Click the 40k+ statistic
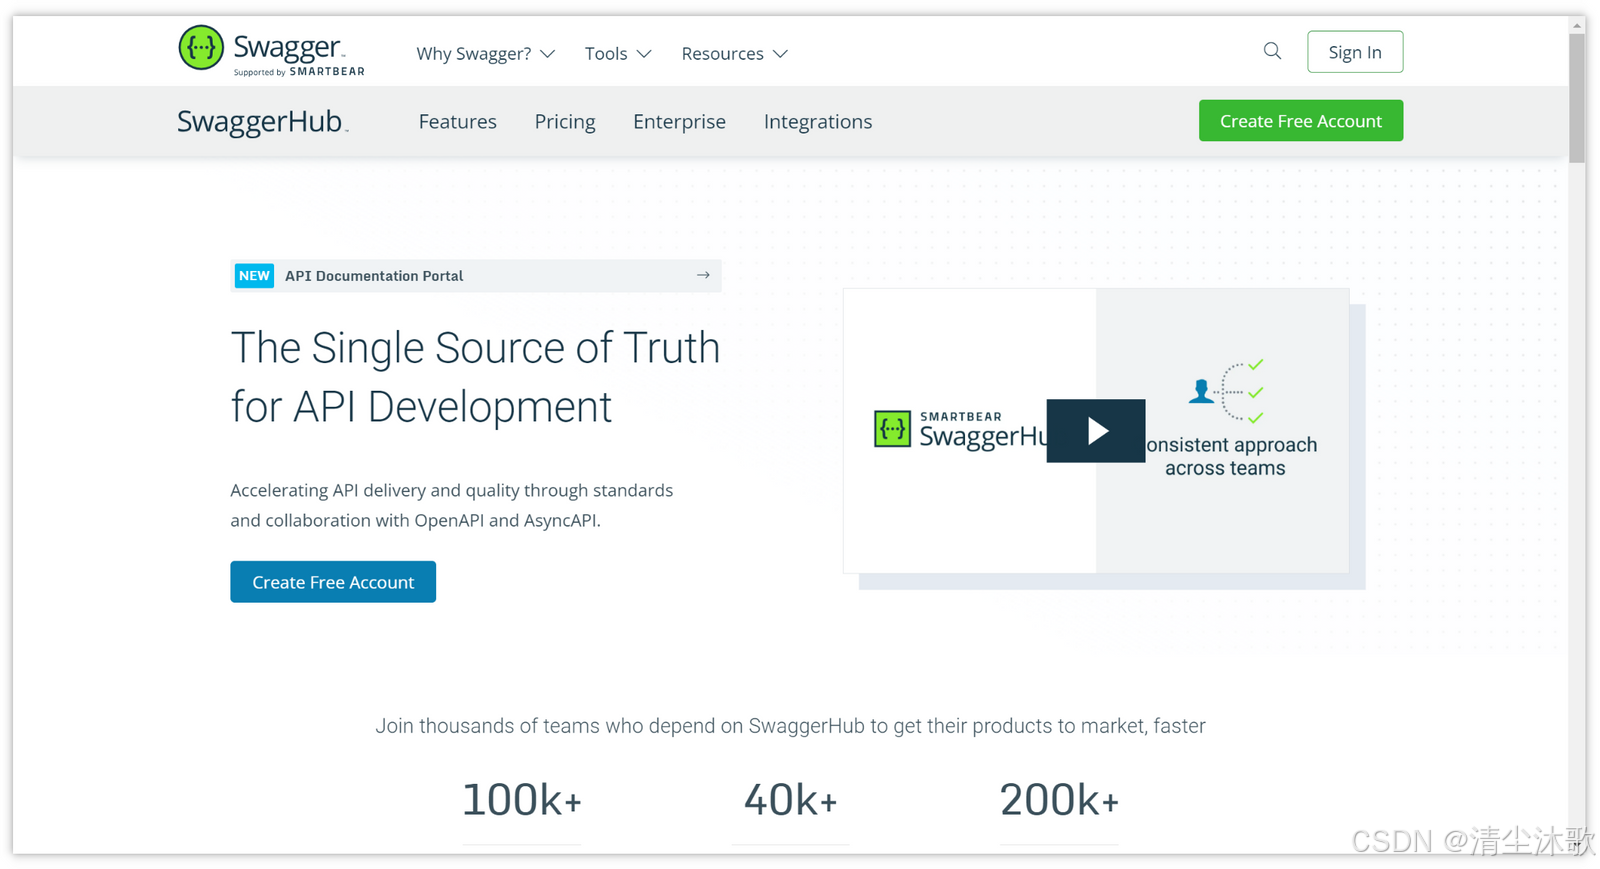The width and height of the screenshot is (1600, 869). coord(790,800)
